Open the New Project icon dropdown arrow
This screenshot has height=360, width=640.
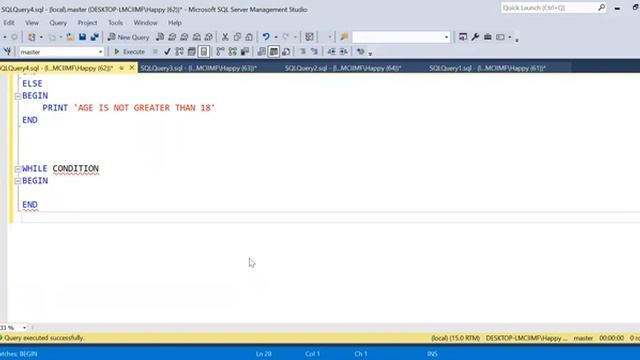[41, 37]
